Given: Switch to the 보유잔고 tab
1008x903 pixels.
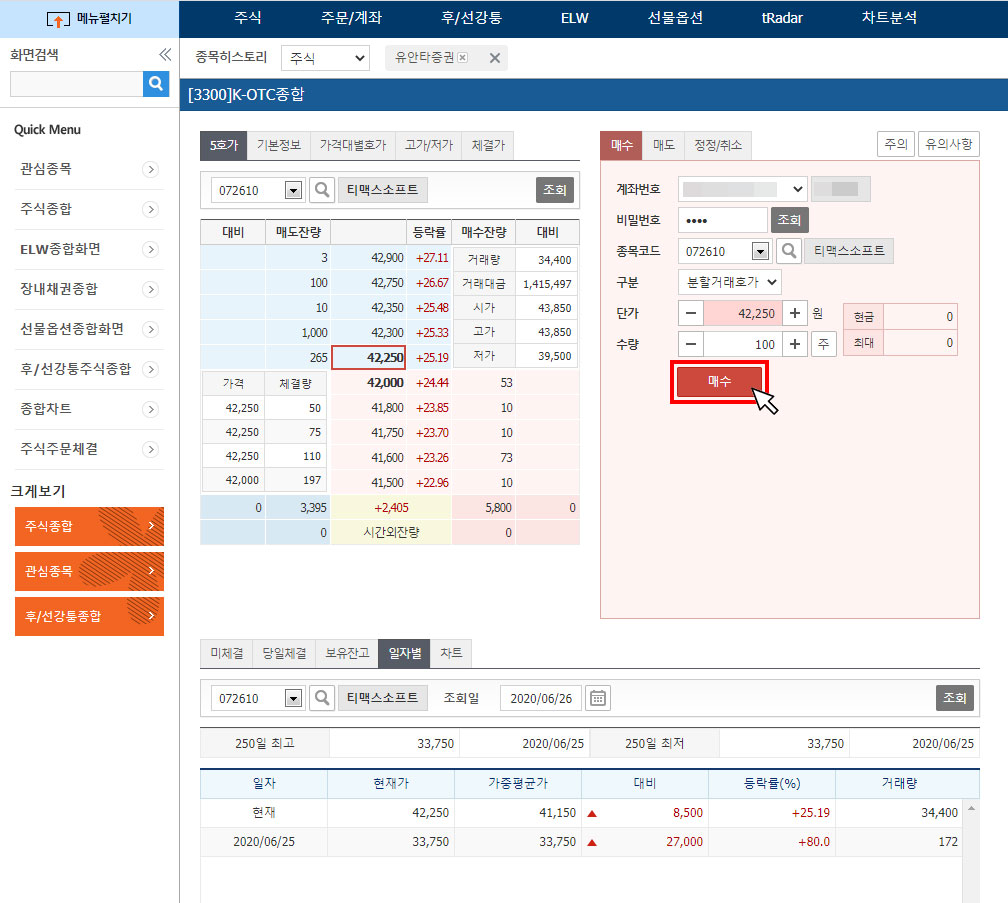Looking at the screenshot, I should [x=346, y=653].
